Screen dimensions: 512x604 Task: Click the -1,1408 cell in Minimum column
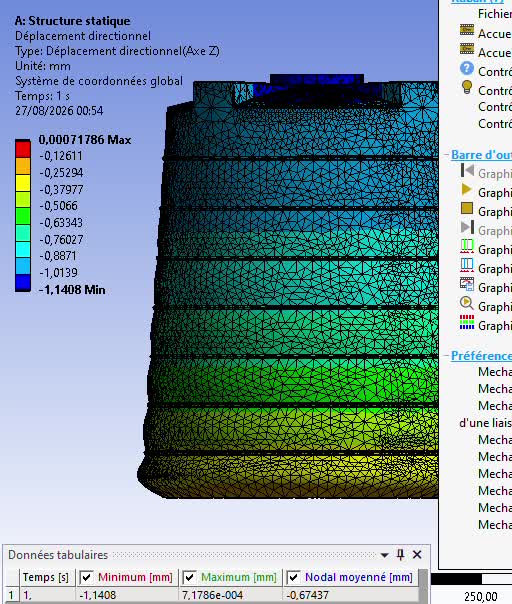pyautogui.click(x=127, y=595)
